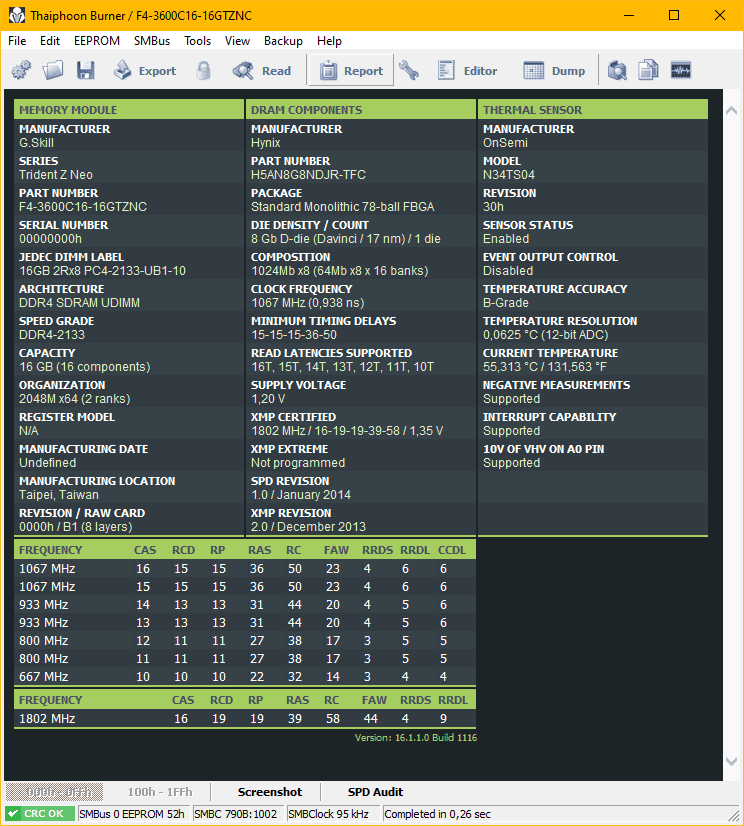Image resolution: width=744 pixels, height=826 pixels.
Task: Click the 1802 MHz XMP frequency row
Action: tap(245, 719)
